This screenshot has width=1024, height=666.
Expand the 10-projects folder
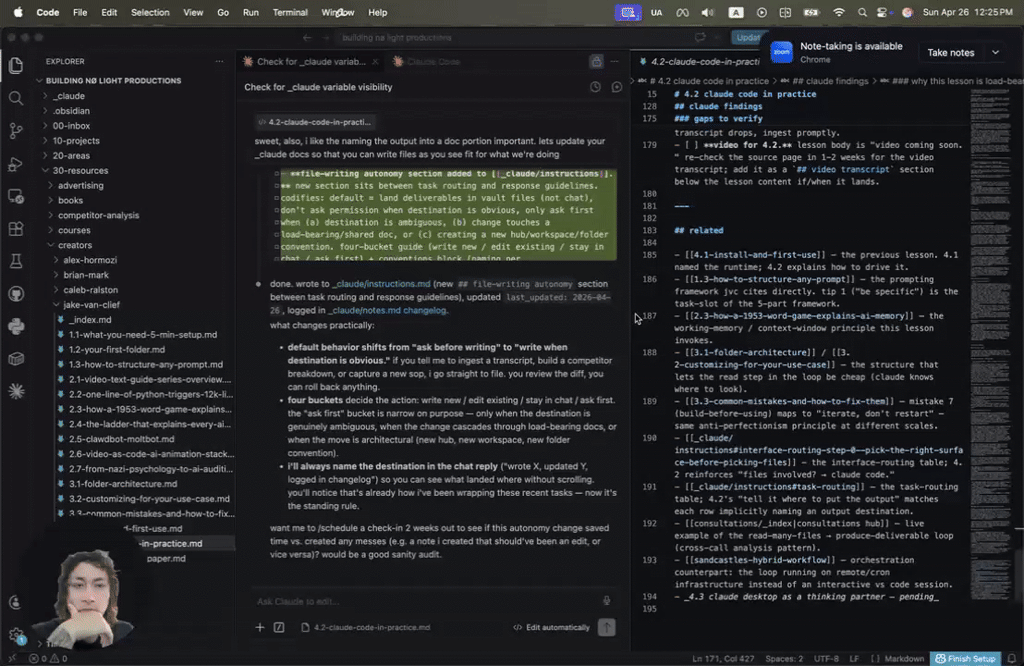coord(76,140)
